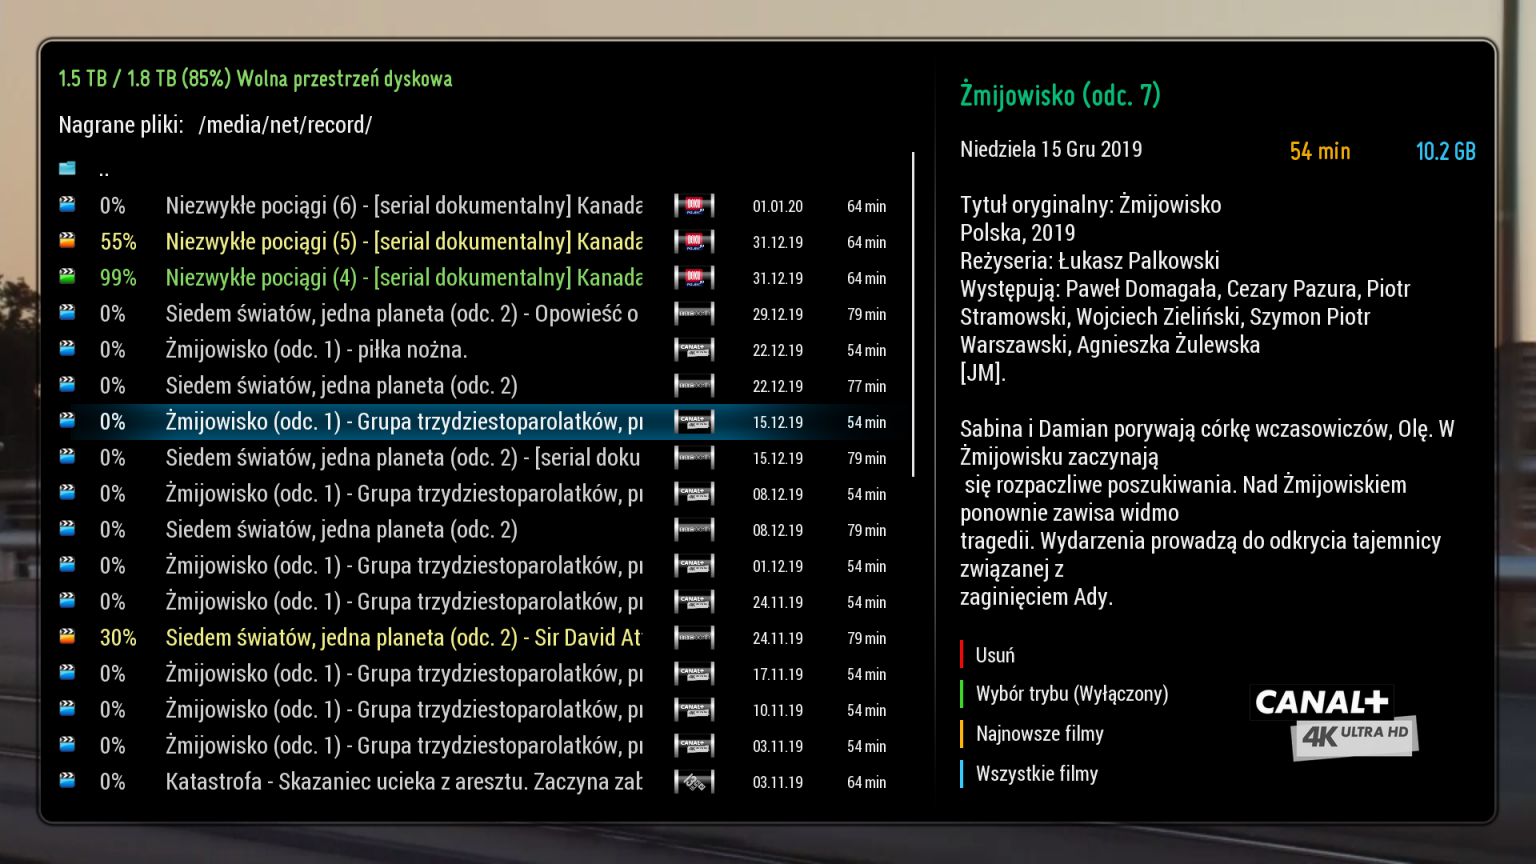Click channel logo of highlighted Żmijowisko 15.12.19 recording
1536x864 pixels.
pos(694,422)
